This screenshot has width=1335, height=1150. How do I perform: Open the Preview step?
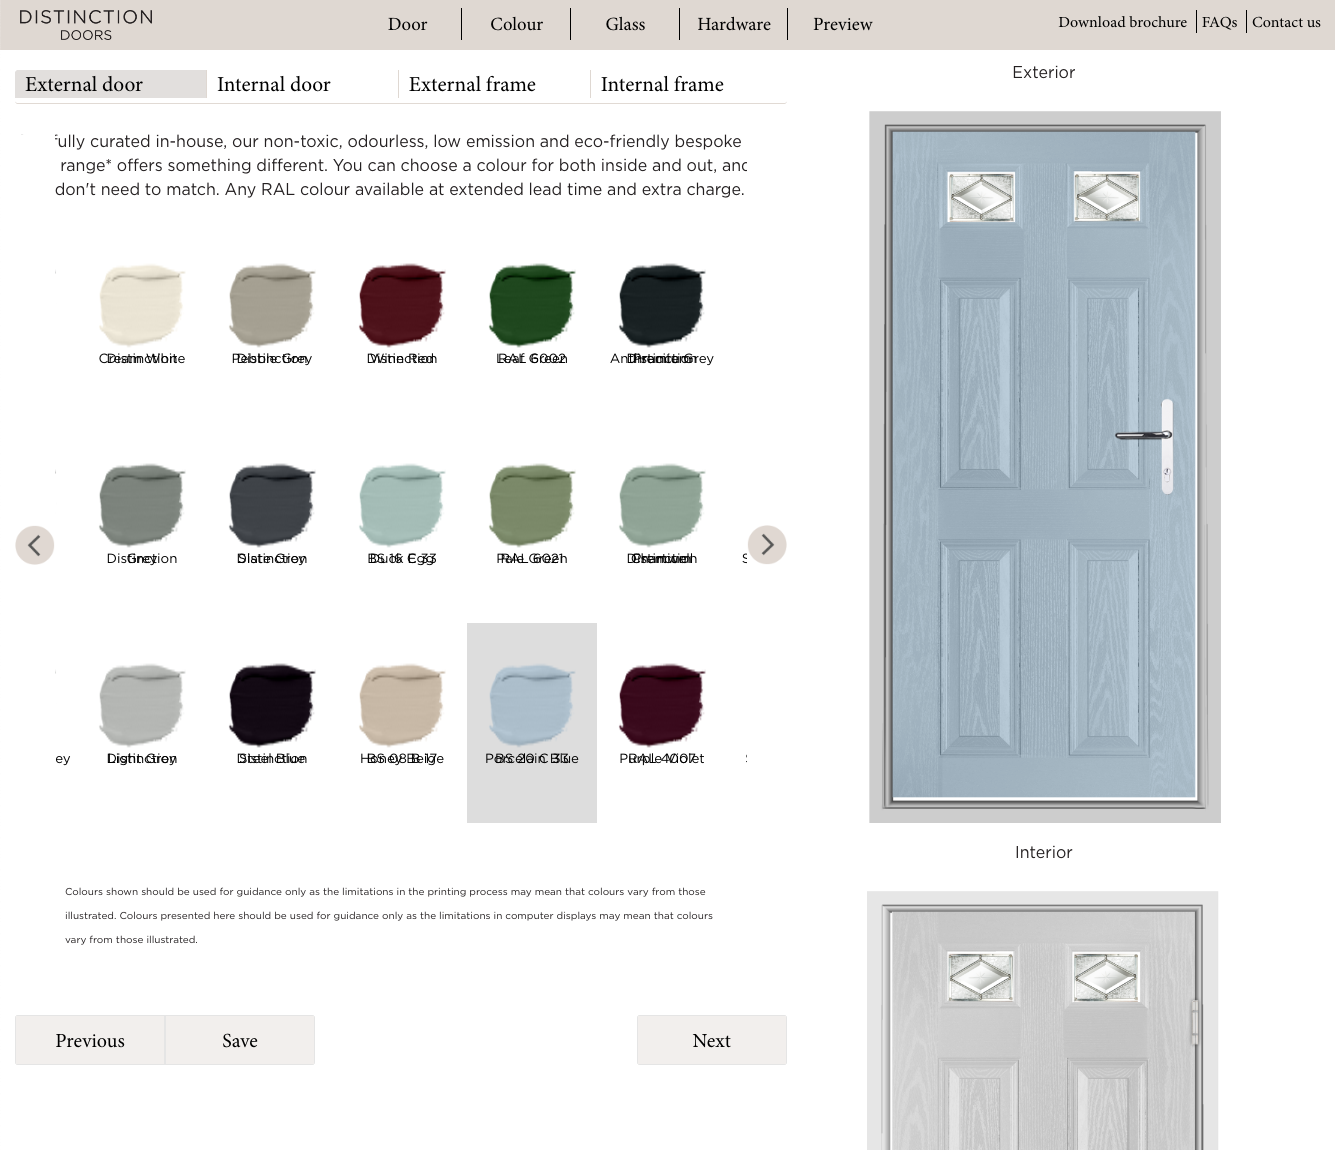point(843,24)
